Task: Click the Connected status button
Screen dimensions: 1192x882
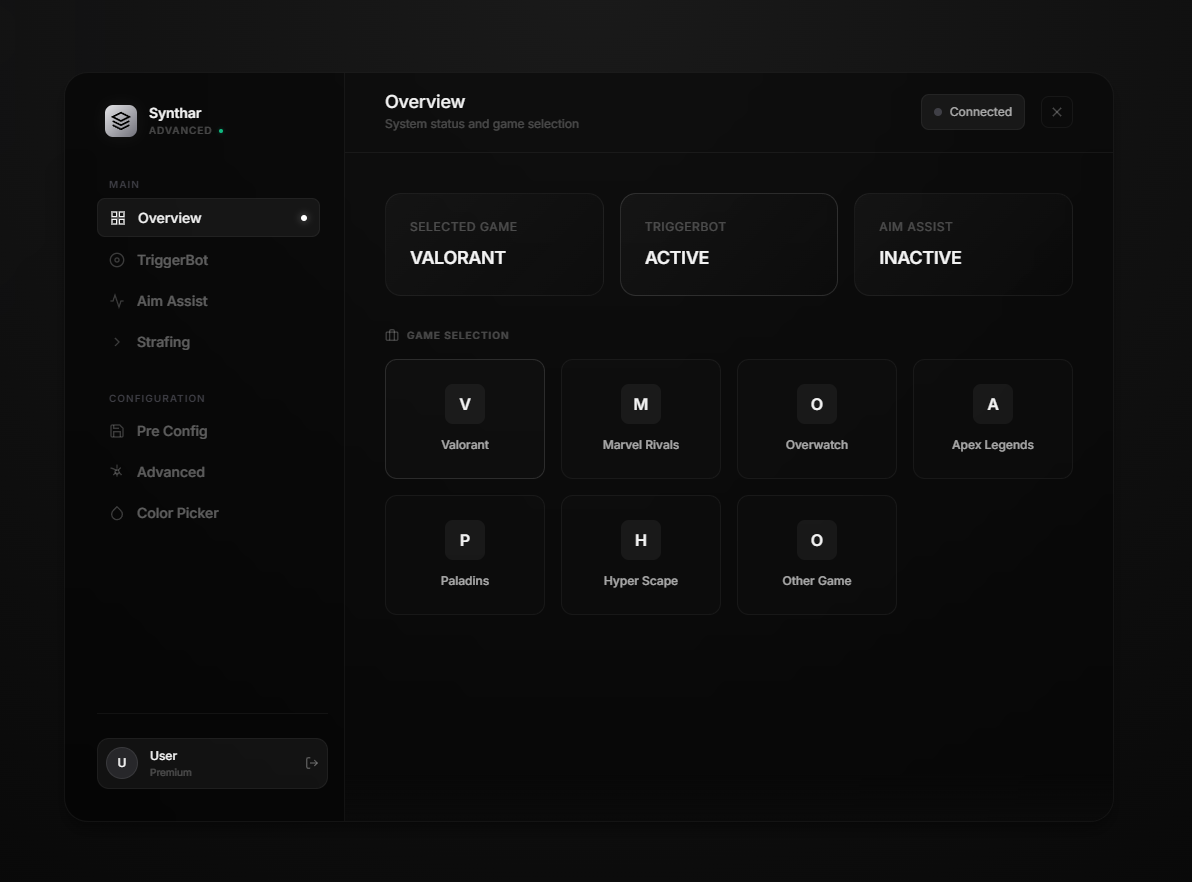Action: click(x=972, y=112)
